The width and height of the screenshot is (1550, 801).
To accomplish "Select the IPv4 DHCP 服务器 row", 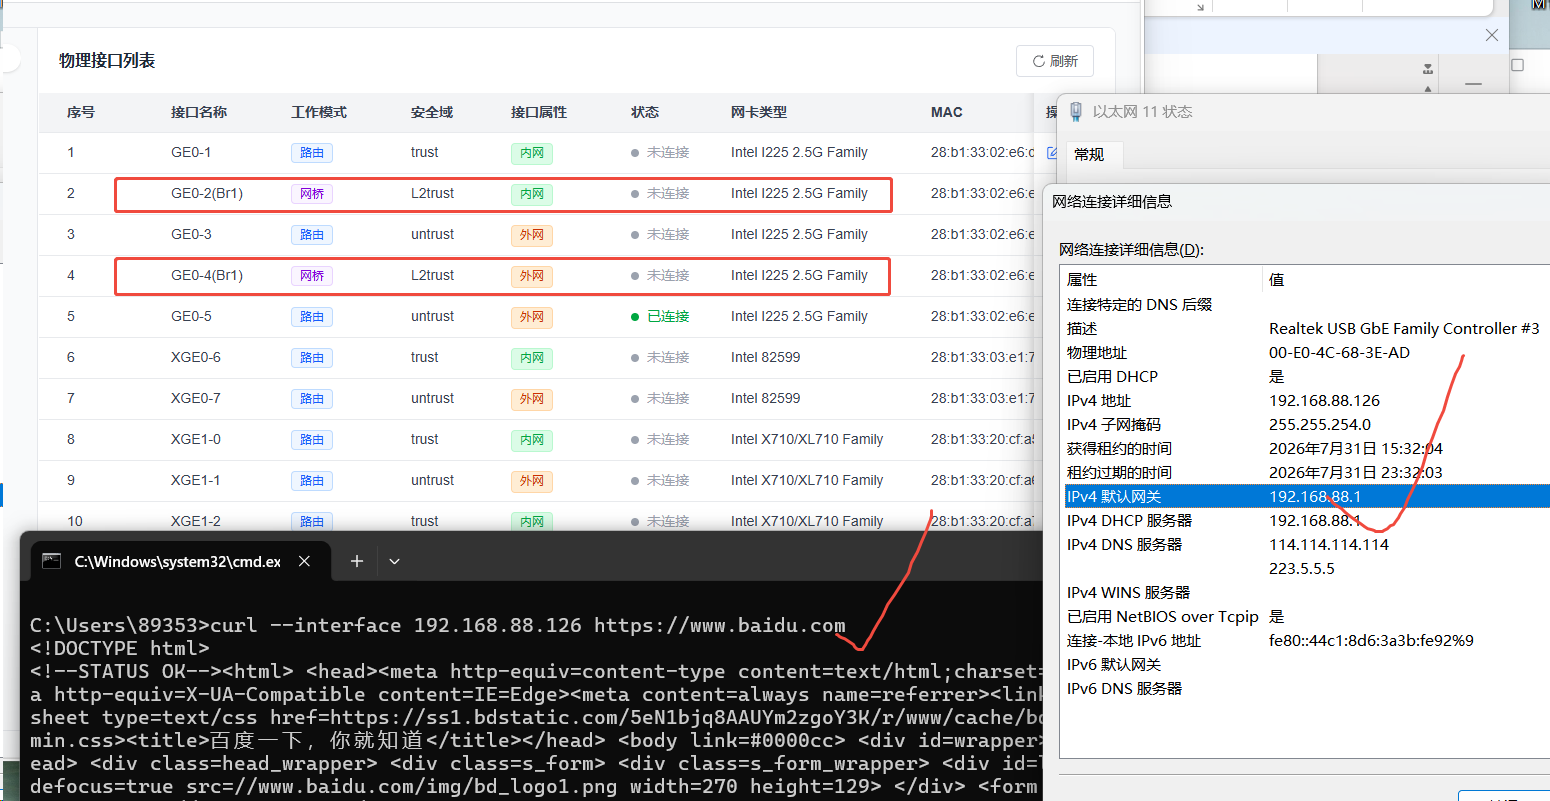I will pos(1305,521).
